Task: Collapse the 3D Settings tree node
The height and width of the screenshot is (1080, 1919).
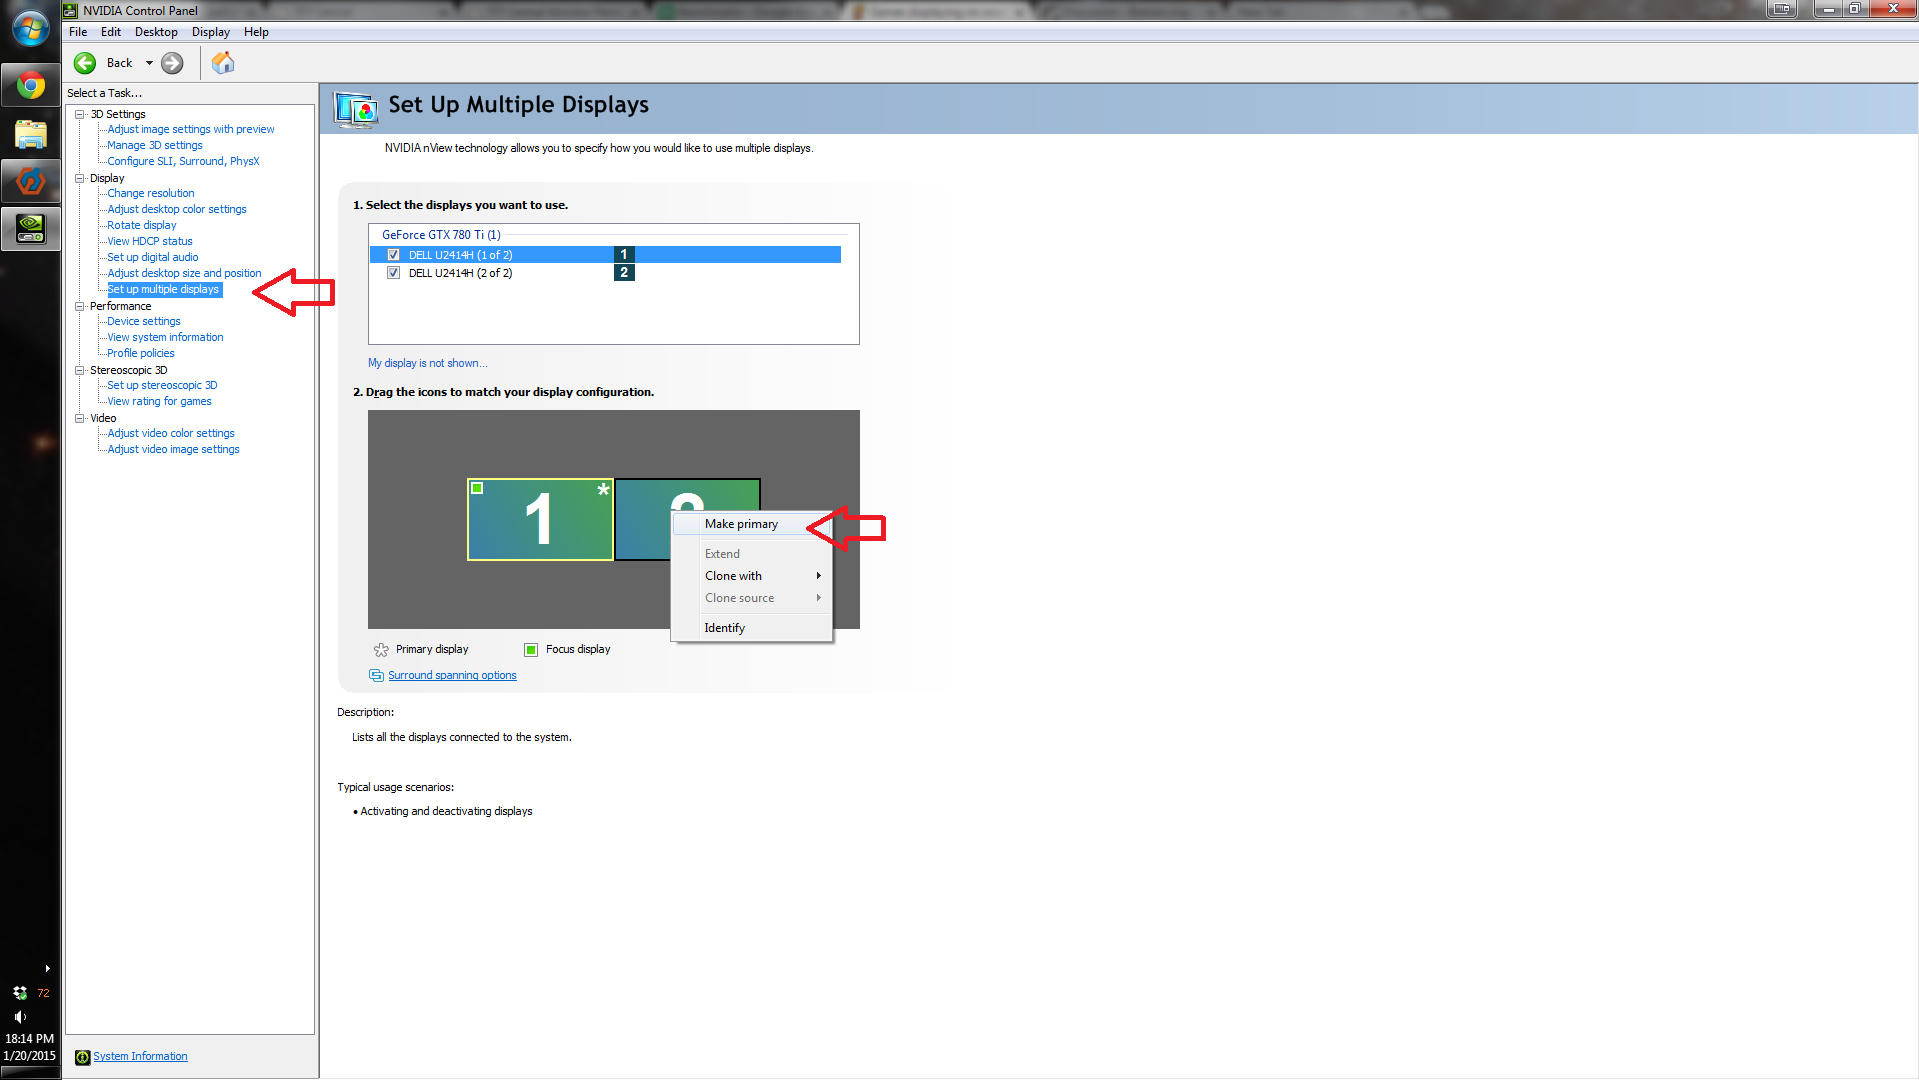Action: click(80, 114)
